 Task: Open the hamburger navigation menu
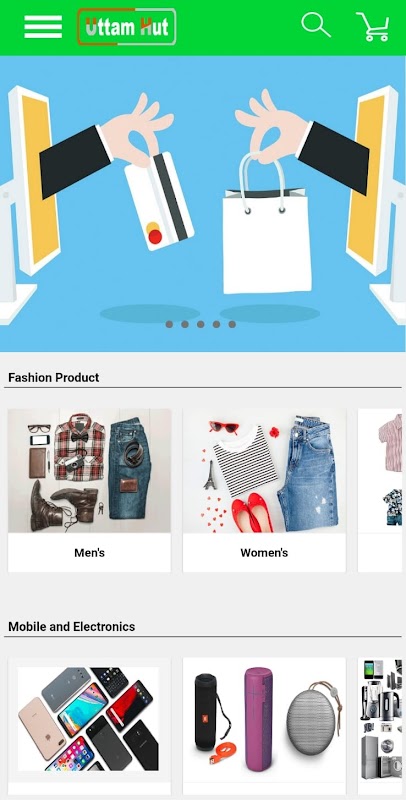click(43, 27)
